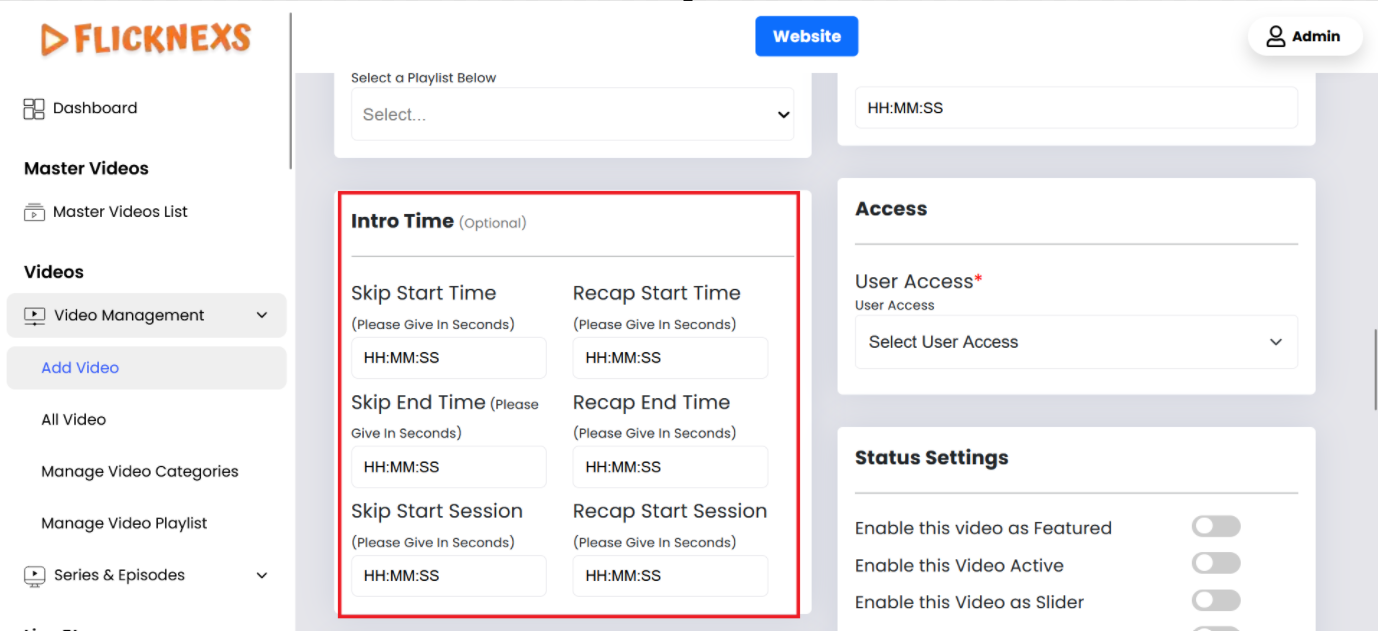Click the Series & Episodes icon
1378x631 pixels.
click(x=35, y=576)
